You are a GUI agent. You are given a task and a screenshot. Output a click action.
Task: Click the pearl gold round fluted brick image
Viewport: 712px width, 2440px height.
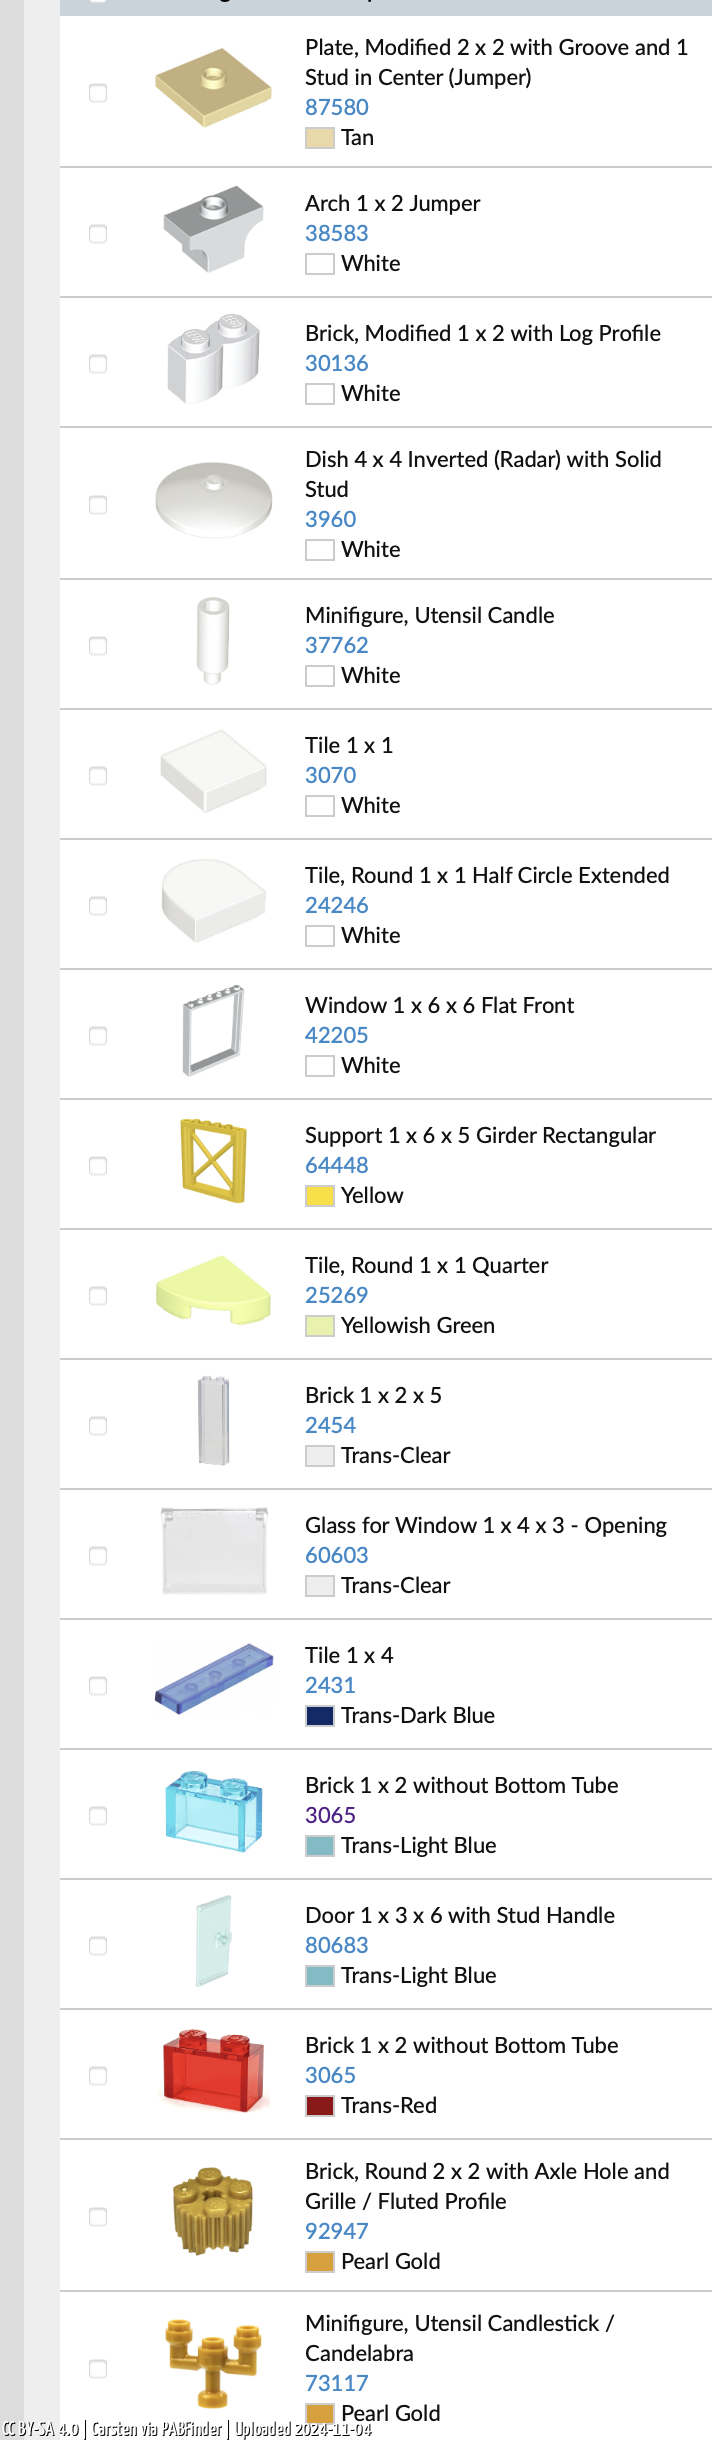coord(213,2212)
